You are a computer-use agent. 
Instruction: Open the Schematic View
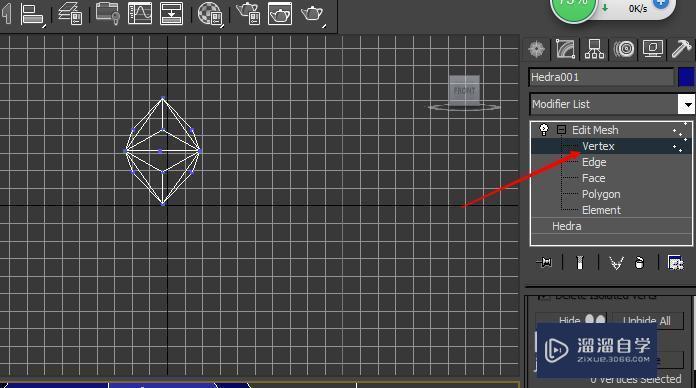pos(171,13)
